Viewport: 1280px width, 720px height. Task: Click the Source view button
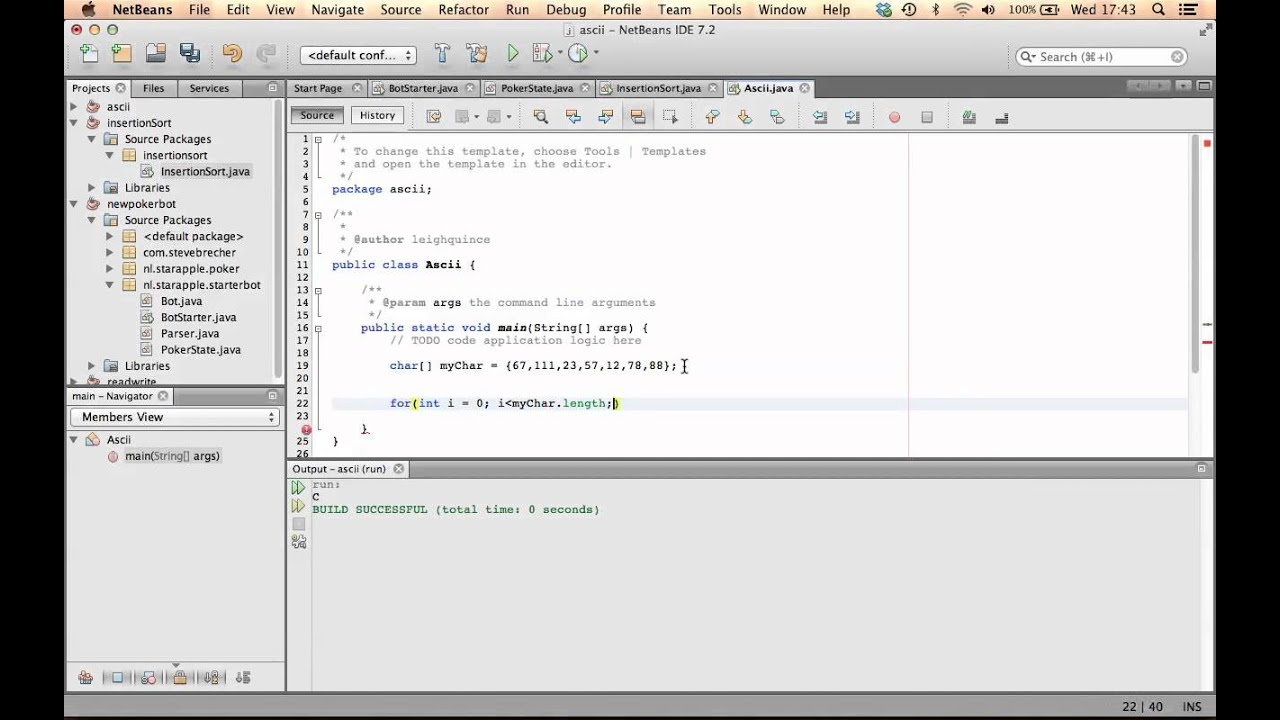317,115
